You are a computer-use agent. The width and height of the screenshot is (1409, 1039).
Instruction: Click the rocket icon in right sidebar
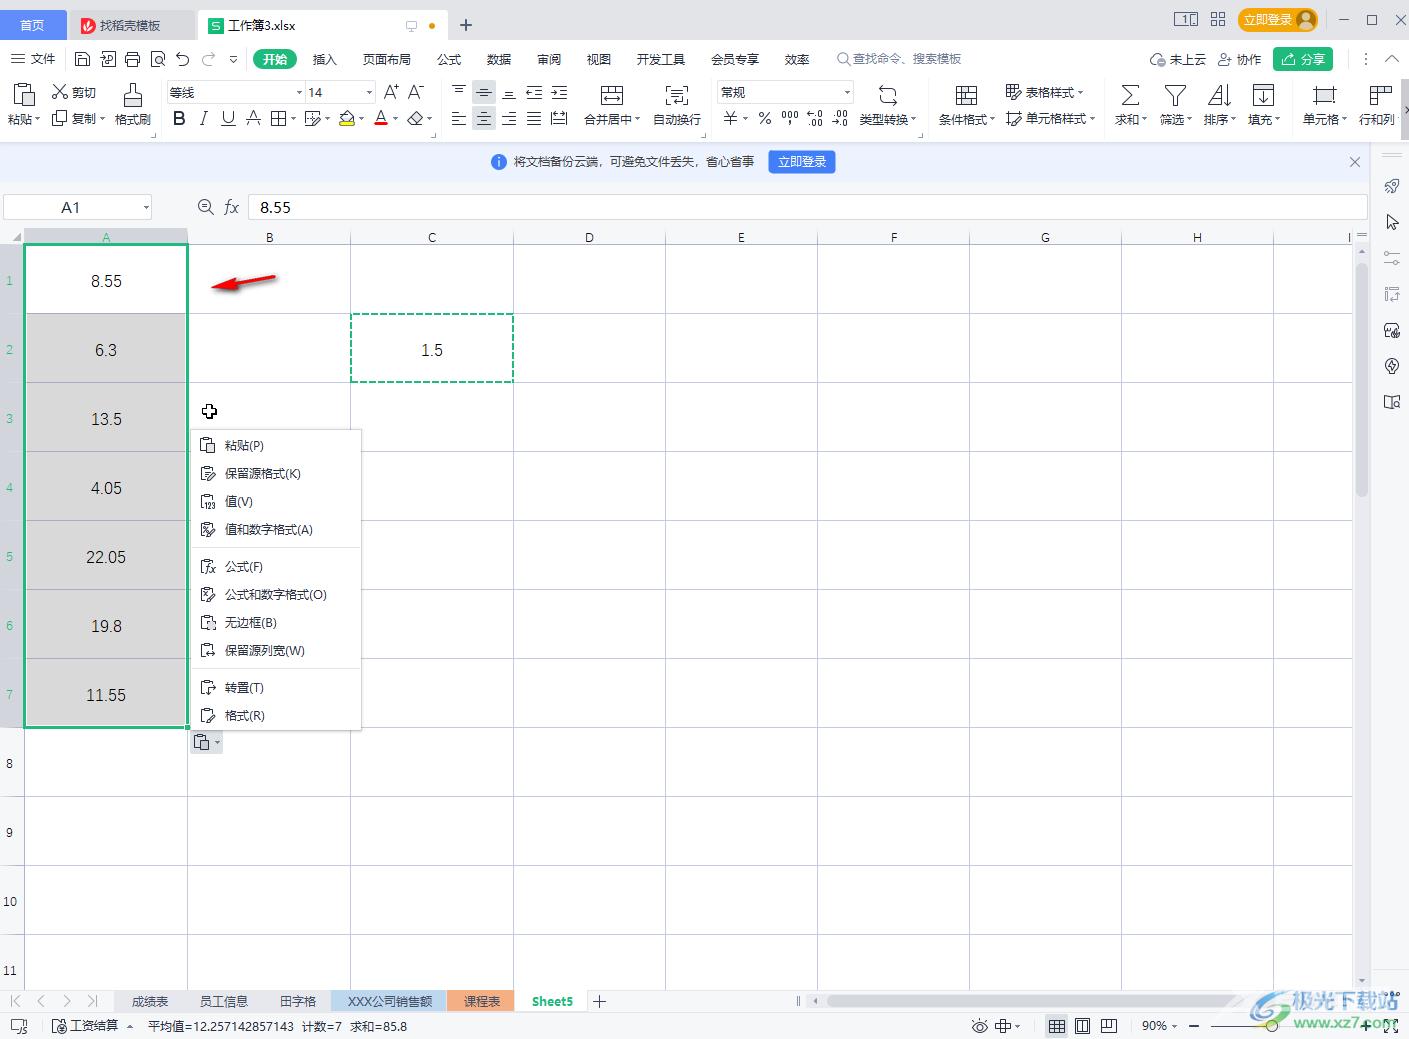pyautogui.click(x=1391, y=186)
